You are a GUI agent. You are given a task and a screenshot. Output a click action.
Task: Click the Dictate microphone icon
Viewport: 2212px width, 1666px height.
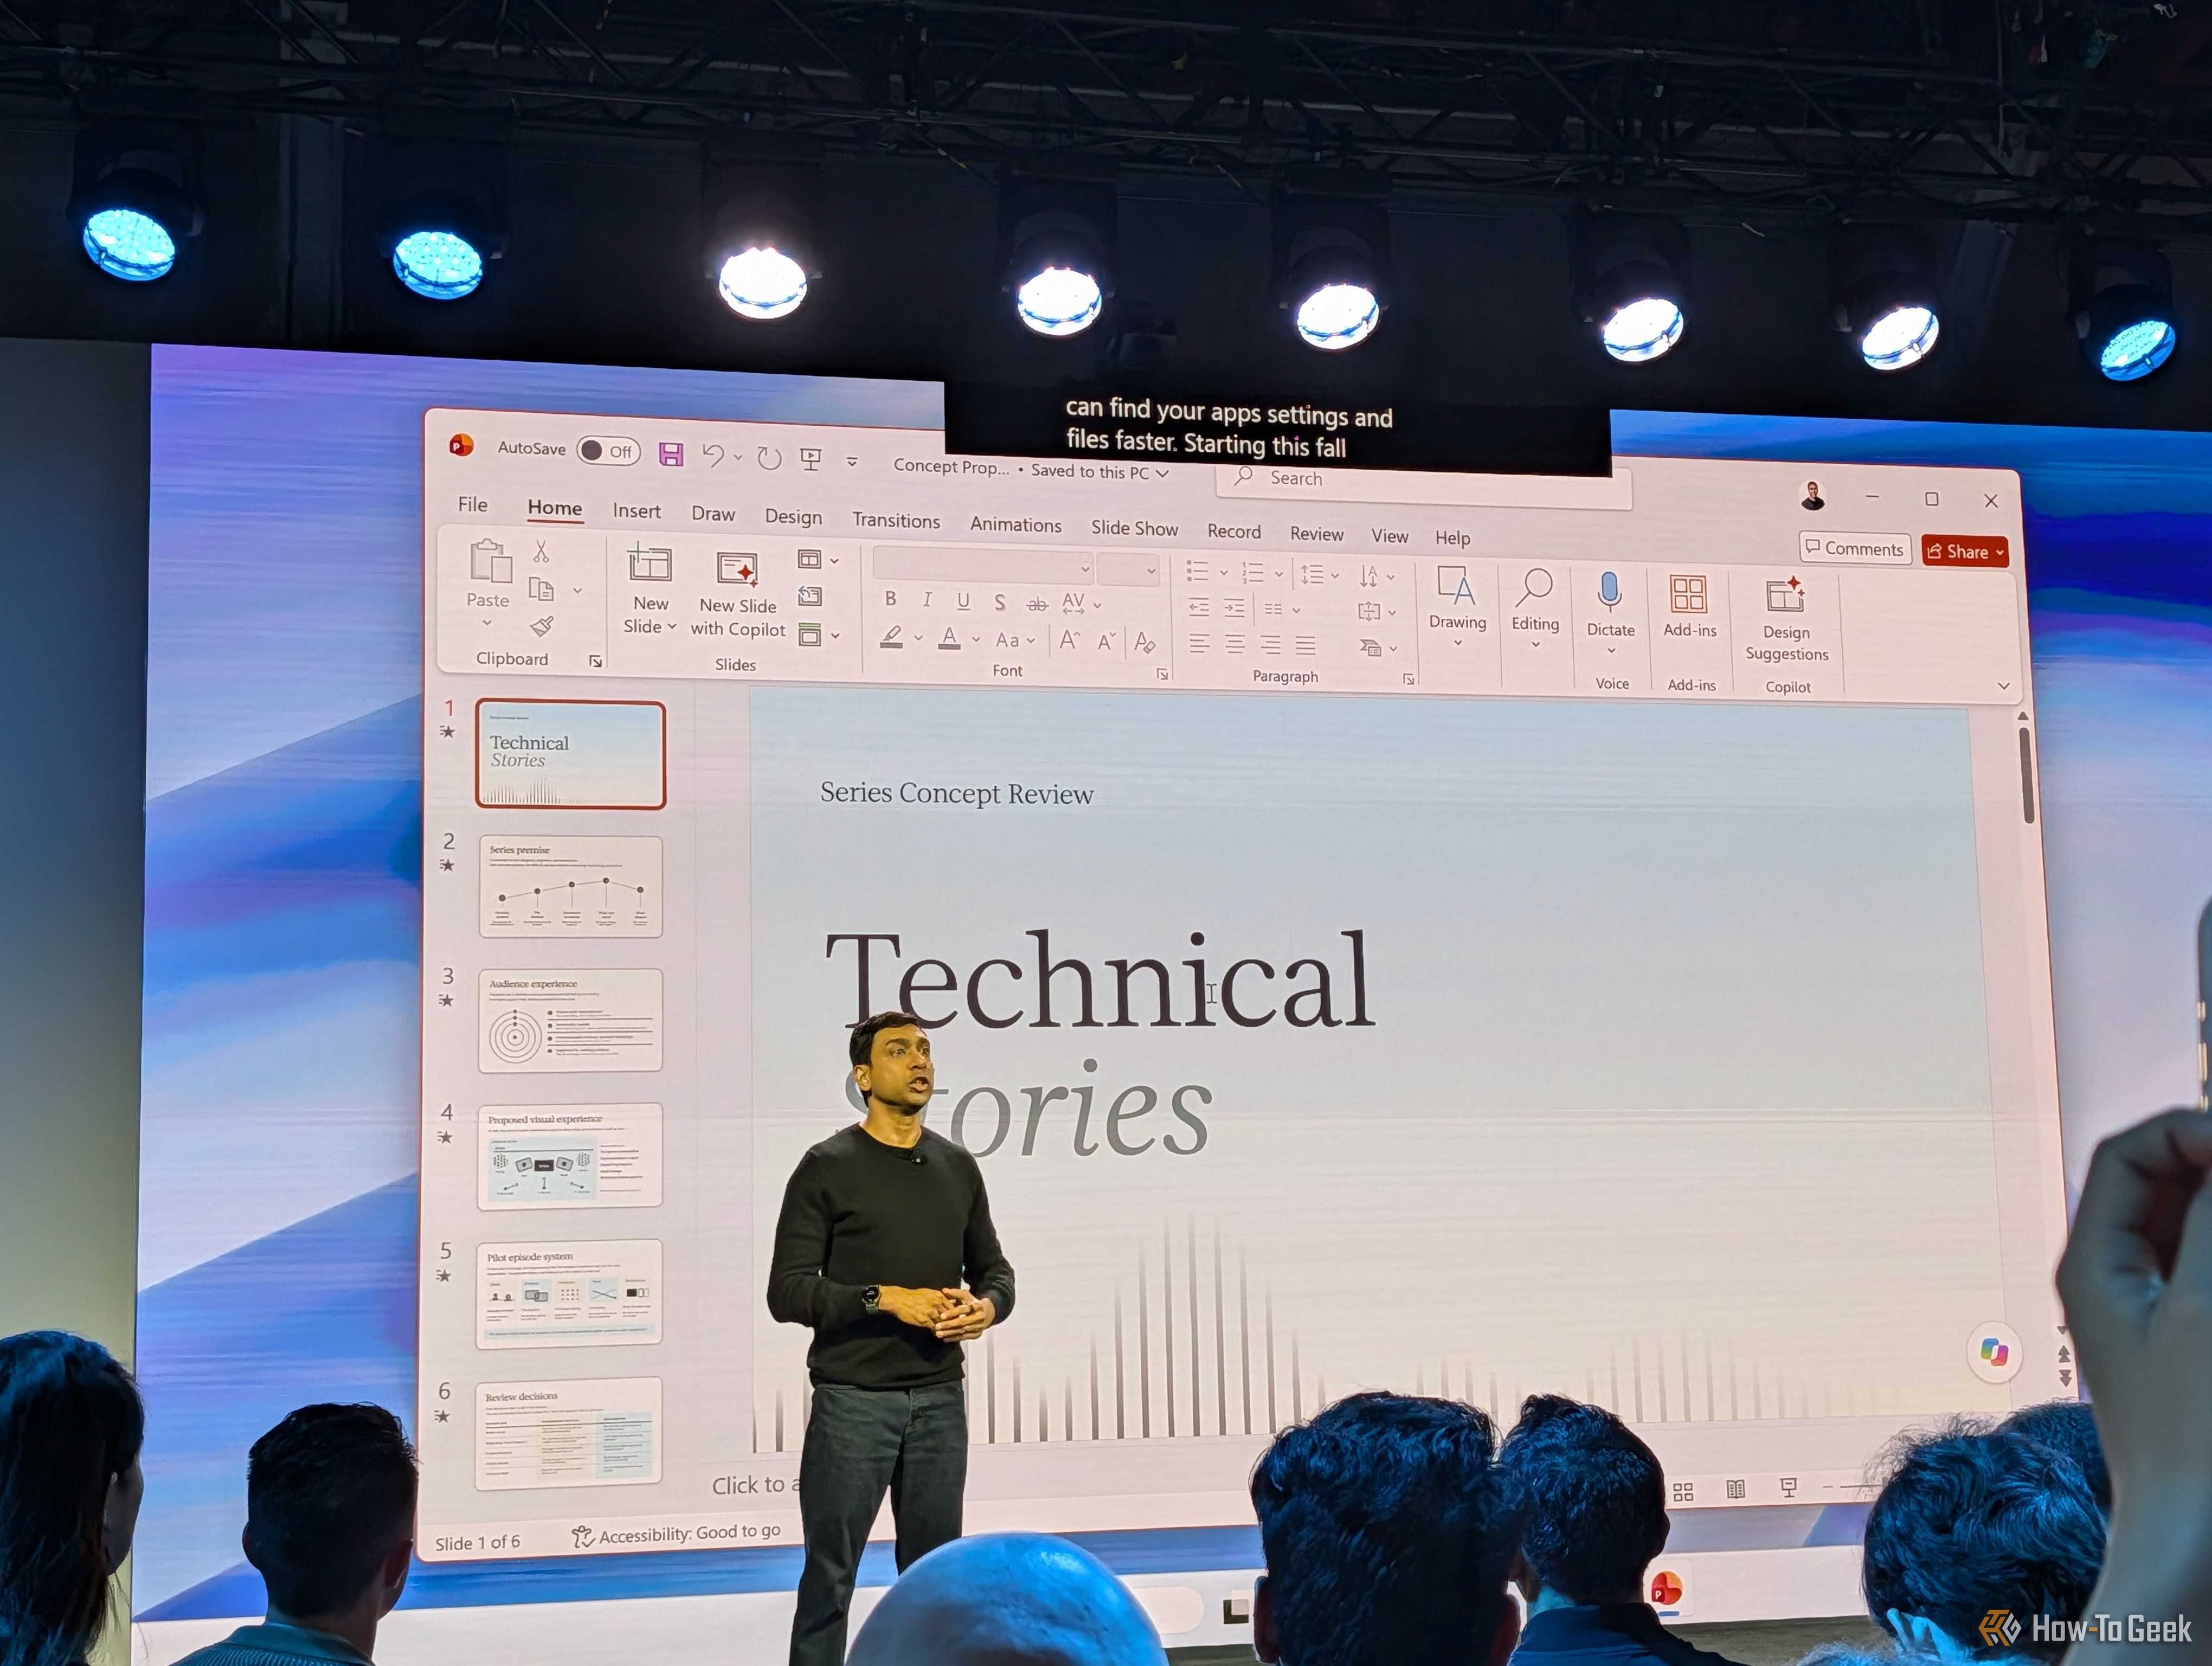click(x=1609, y=593)
